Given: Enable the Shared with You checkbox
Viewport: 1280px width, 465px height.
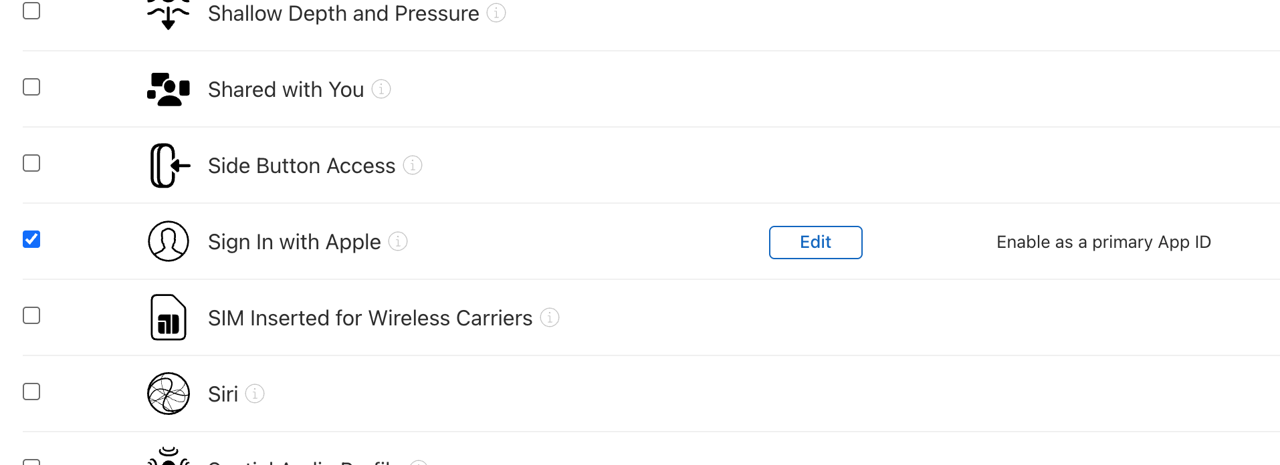Looking at the screenshot, I should point(32,87).
